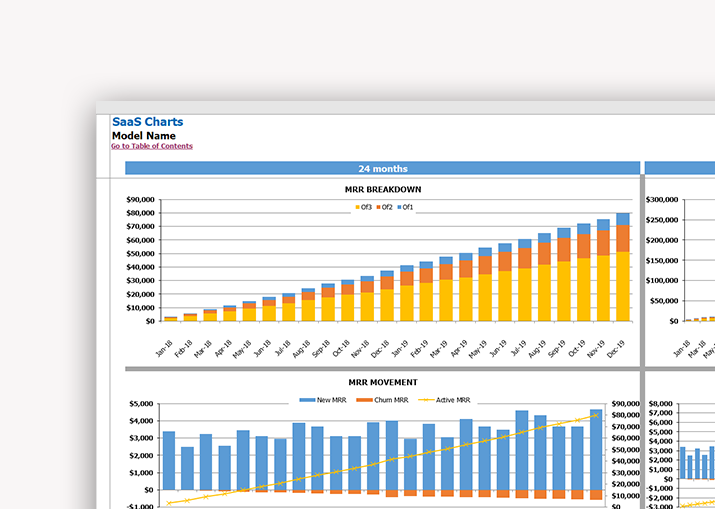Click the Active MRR line legend entry
Viewport: 715px width, 509px height.
(x=446, y=400)
